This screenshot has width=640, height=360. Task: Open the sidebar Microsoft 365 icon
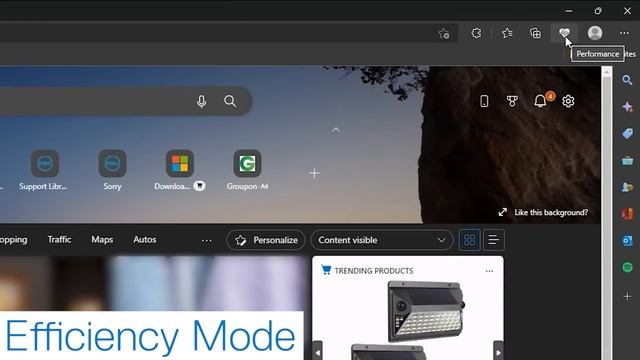pyautogui.click(x=627, y=213)
